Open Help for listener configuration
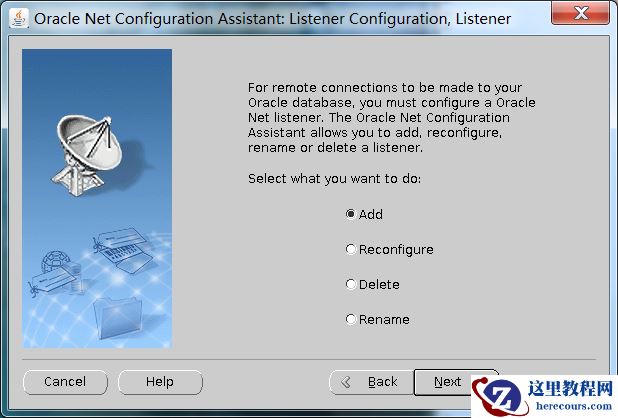The height and width of the screenshot is (418, 618). (160, 382)
